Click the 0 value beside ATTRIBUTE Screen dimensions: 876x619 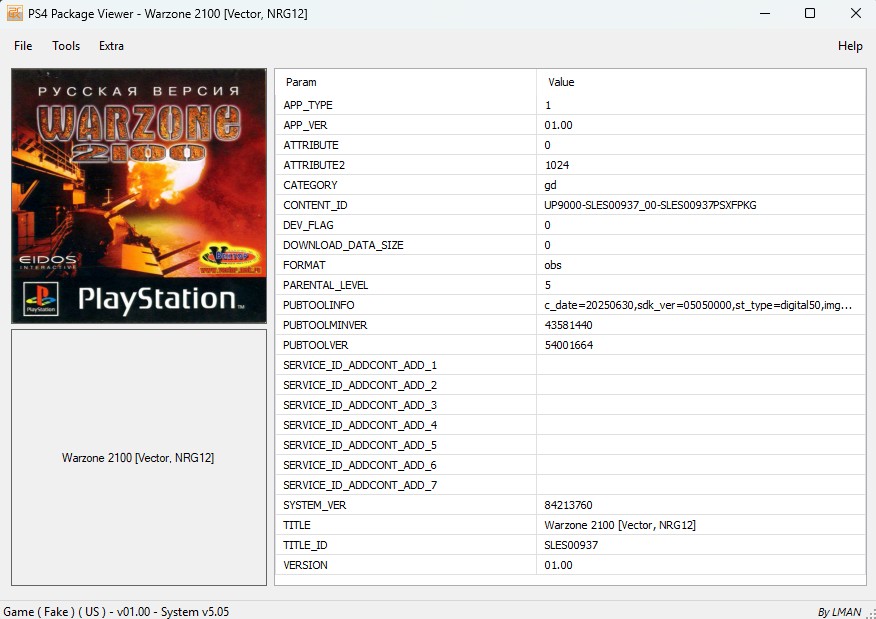pos(548,145)
